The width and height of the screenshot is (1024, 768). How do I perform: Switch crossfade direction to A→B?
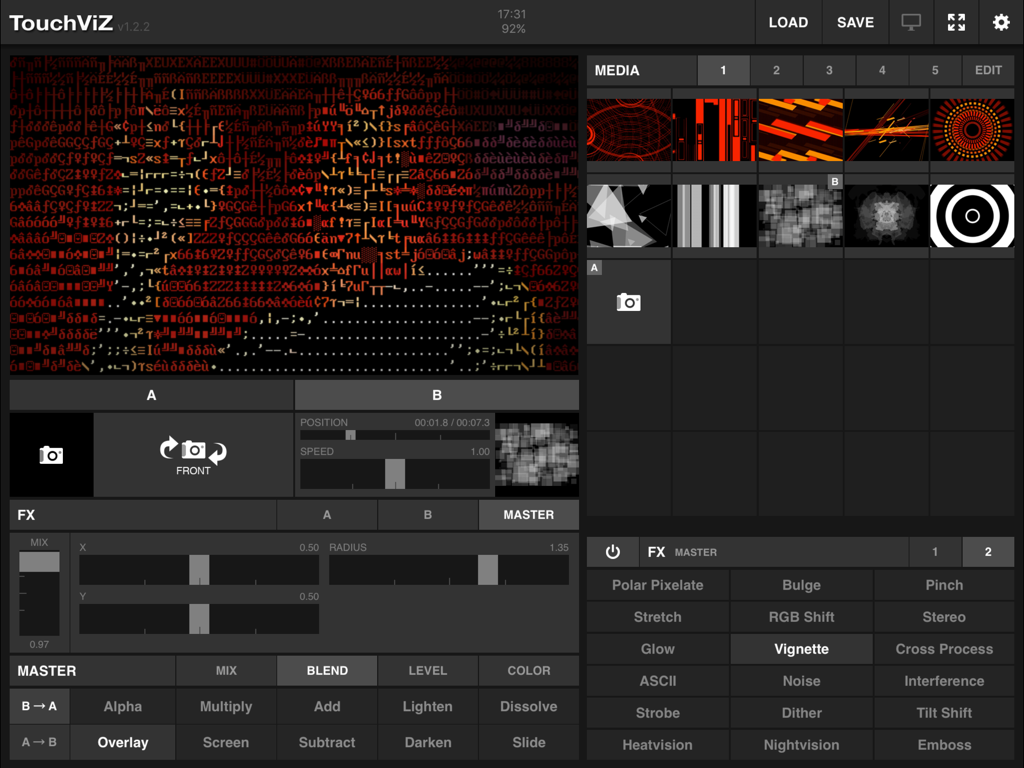click(x=39, y=742)
